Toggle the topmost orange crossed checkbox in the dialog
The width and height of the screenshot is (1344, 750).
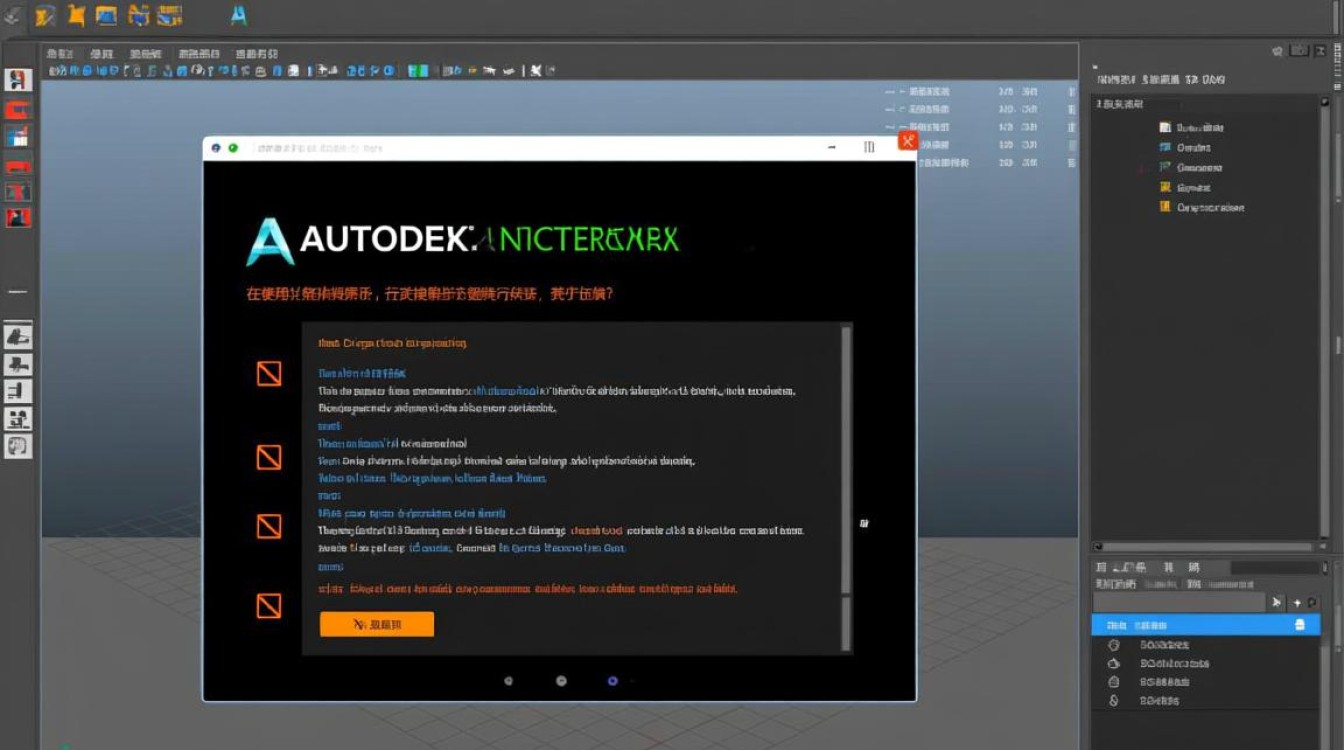click(x=269, y=374)
